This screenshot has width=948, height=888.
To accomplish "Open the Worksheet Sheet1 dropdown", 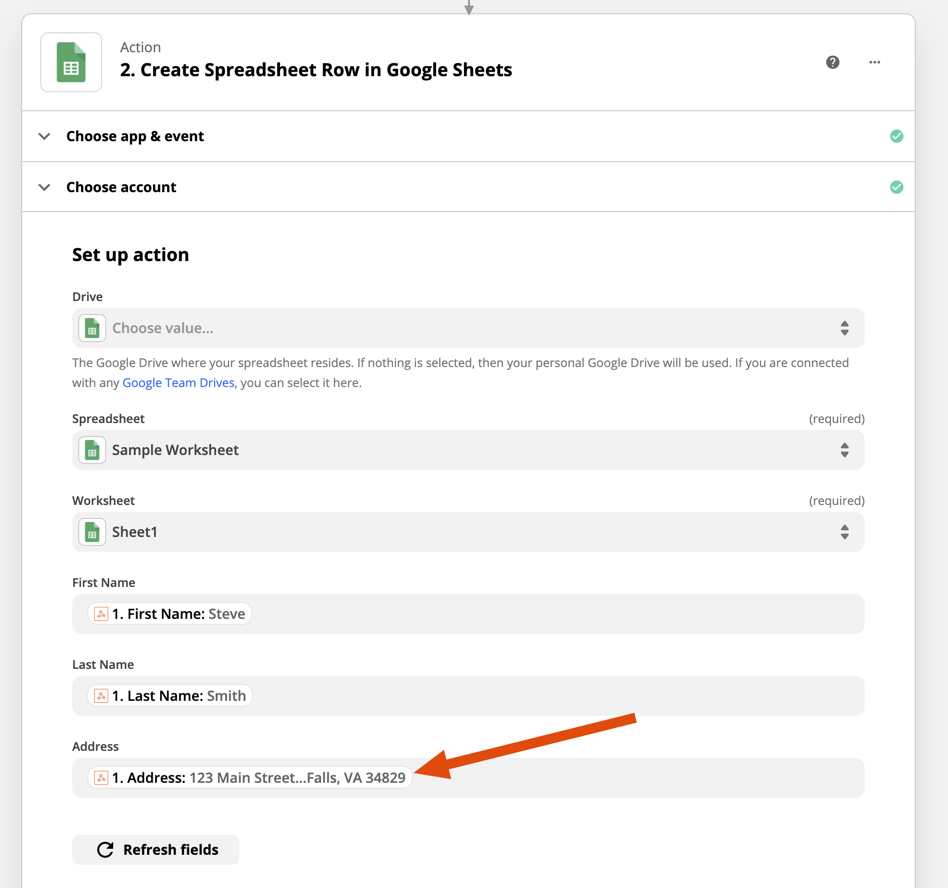I will coord(468,532).
